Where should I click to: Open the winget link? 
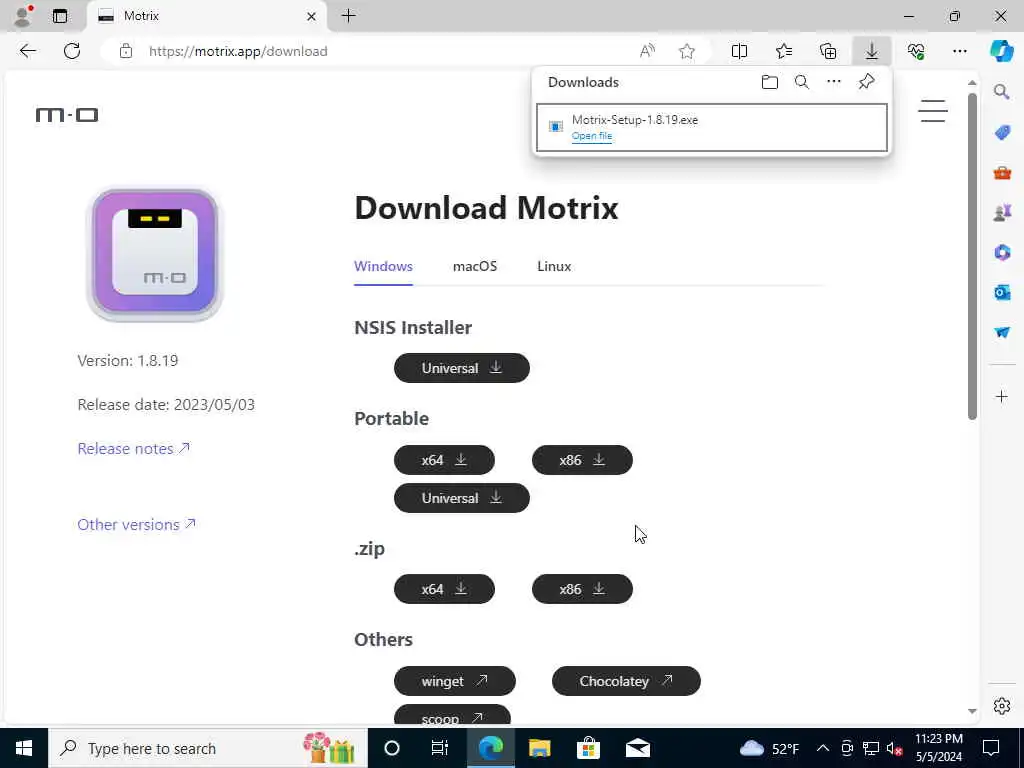coord(455,681)
